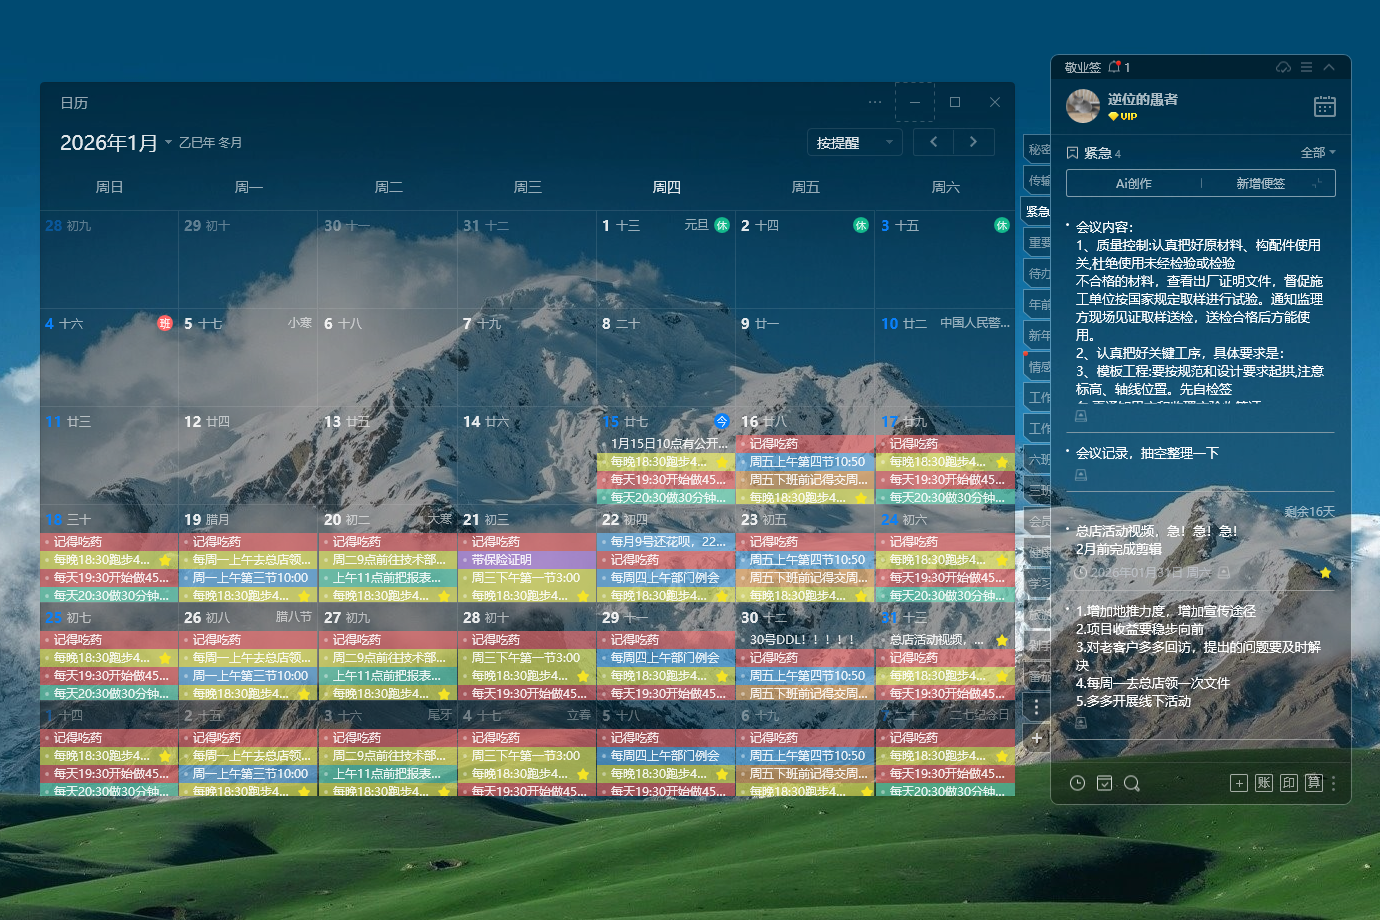Select the 待办 category tab

(x=1038, y=273)
